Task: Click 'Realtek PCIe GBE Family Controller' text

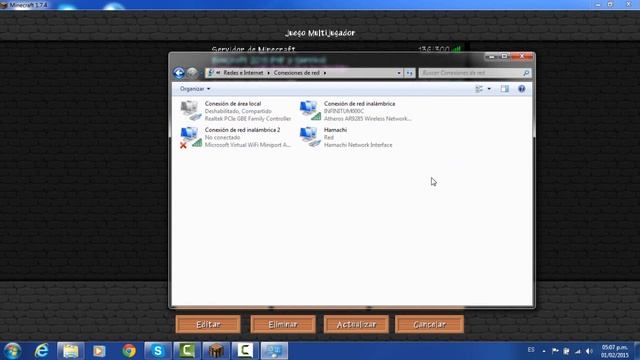Action: tap(248, 119)
